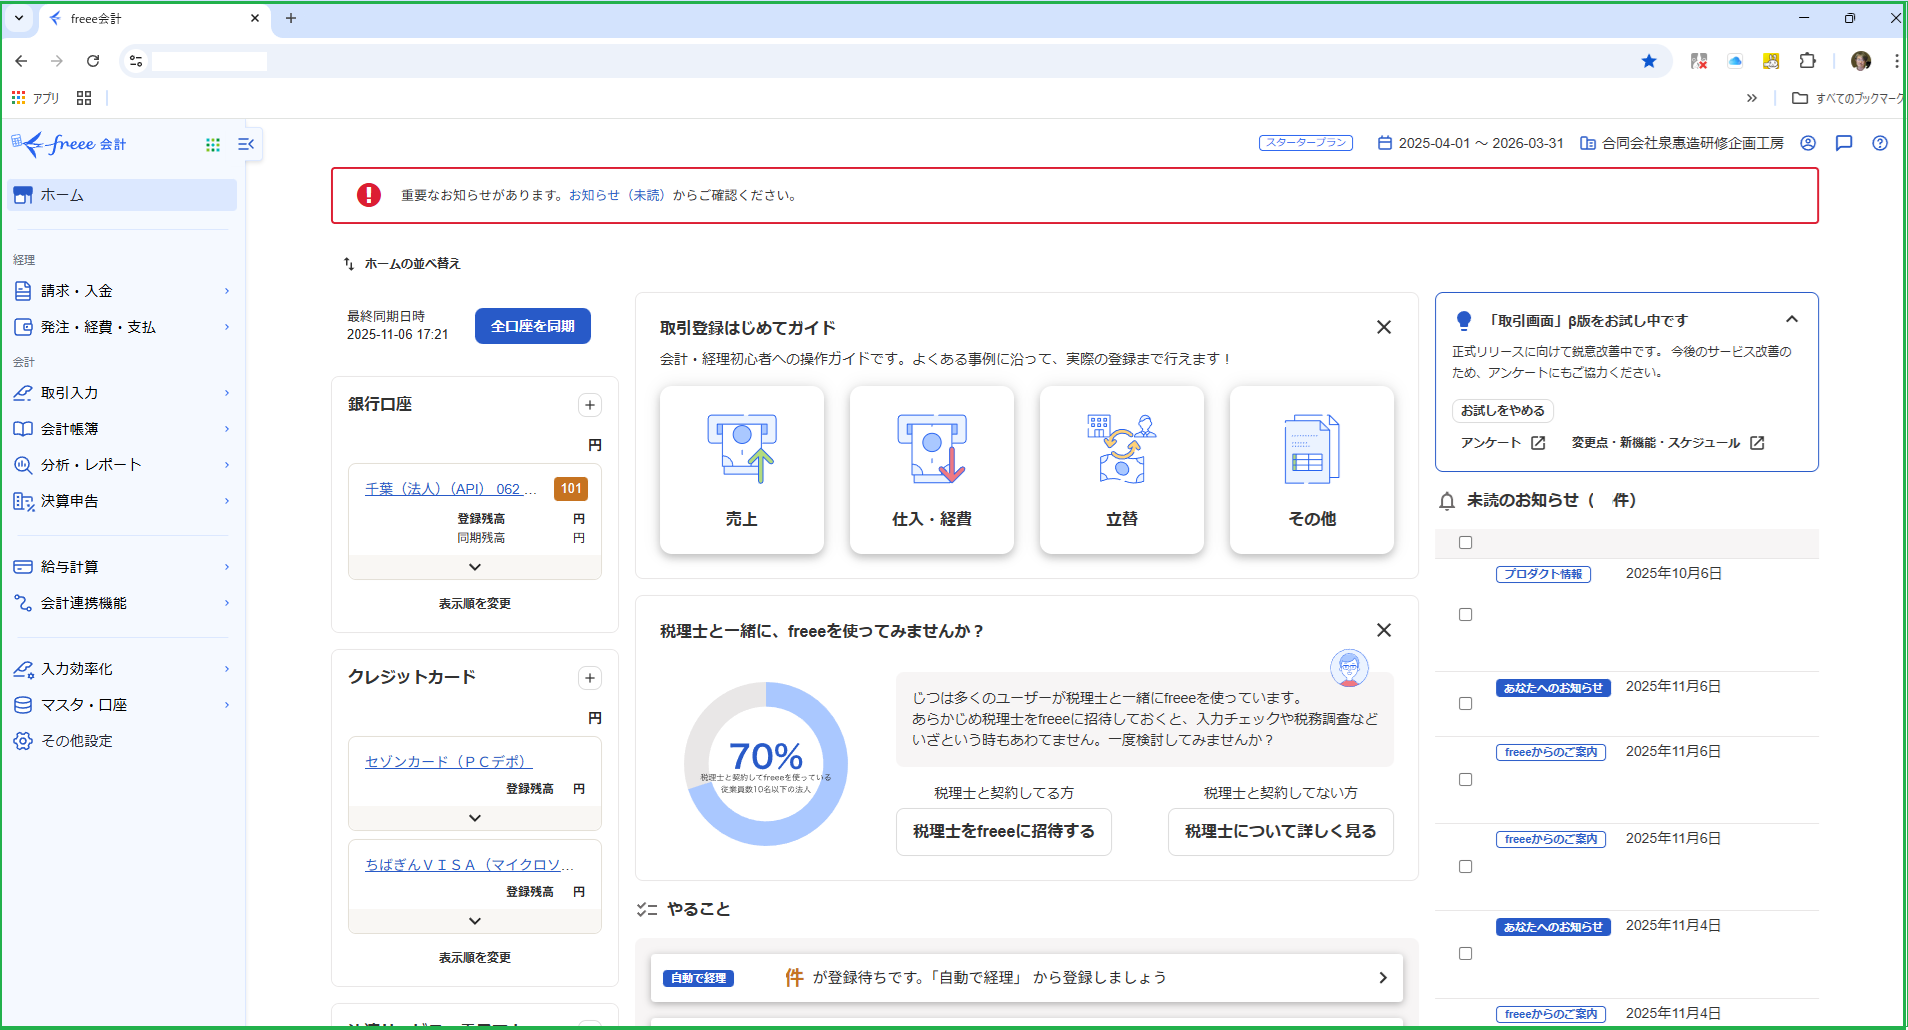The height and width of the screenshot is (1030, 1908).
Task: Click the 税理士をfreeeに招待する button
Action: click(x=1003, y=832)
